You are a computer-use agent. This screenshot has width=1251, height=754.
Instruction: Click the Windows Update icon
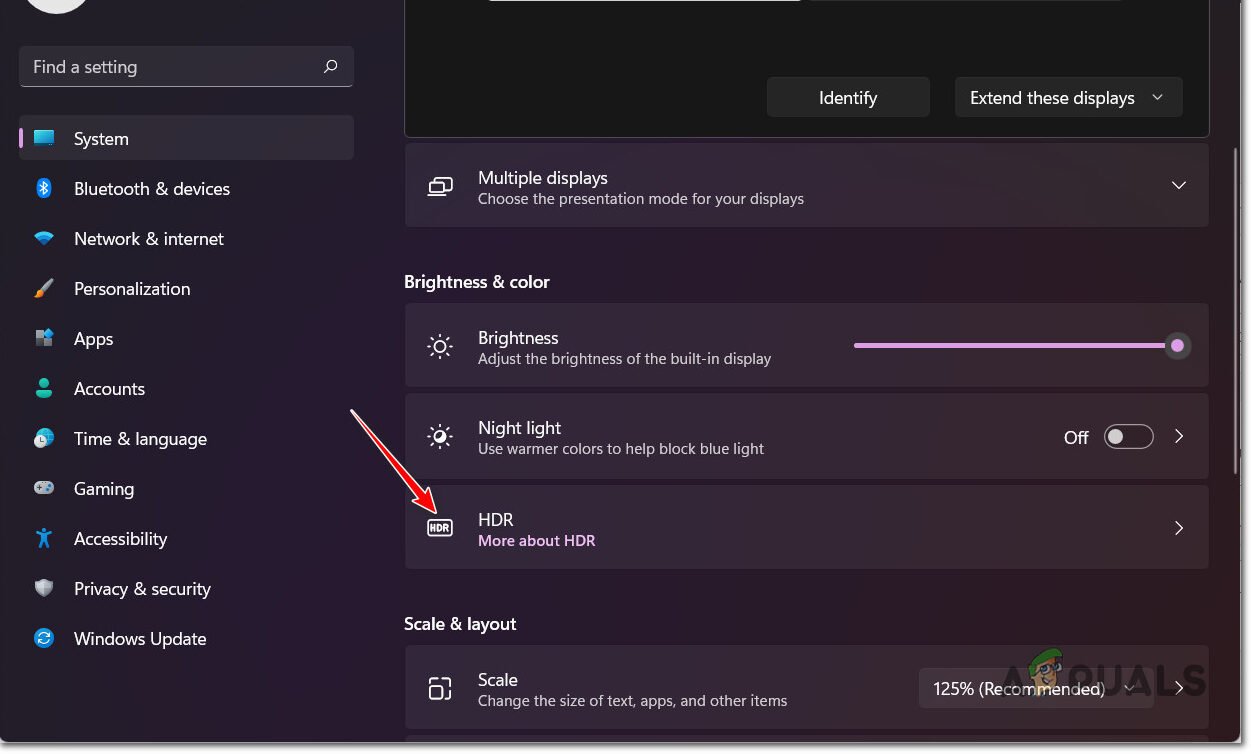click(44, 639)
